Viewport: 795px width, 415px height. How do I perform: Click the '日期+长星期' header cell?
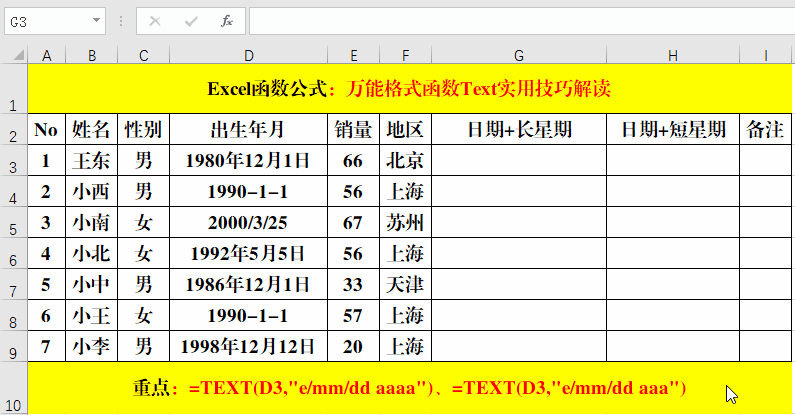[x=519, y=129]
